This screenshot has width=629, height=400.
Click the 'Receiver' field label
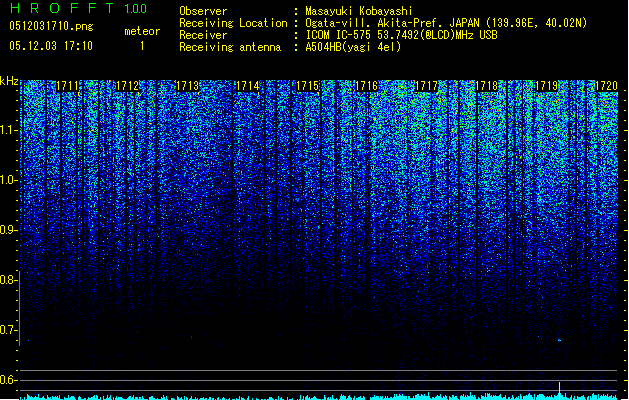pyautogui.click(x=203, y=35)
